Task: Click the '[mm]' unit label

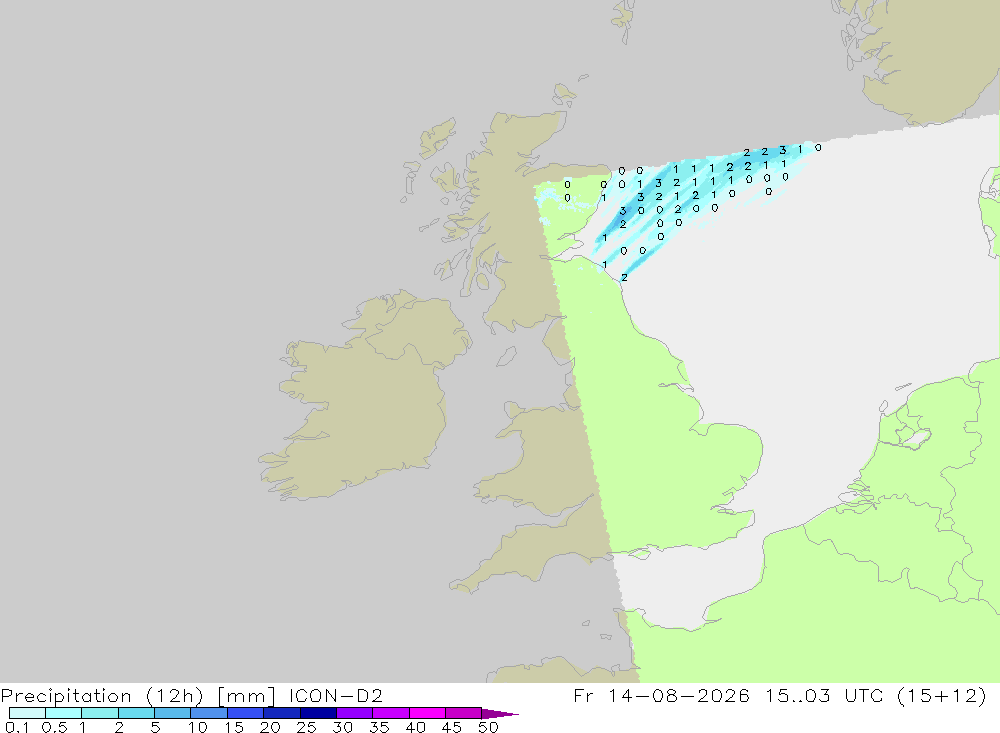Action: pyautogui.click(x=246, y=696)
